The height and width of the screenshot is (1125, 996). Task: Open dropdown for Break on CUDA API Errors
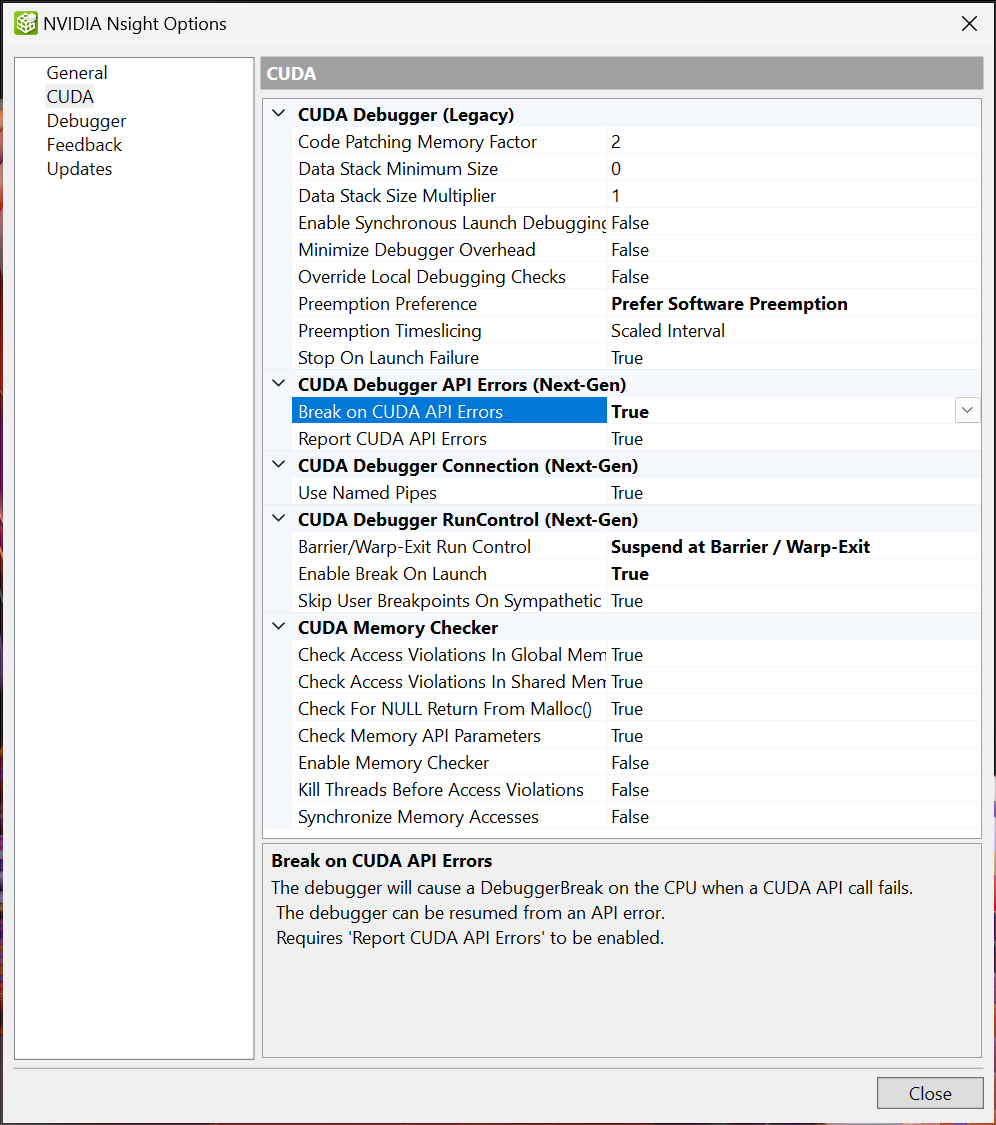click(967, 411)
